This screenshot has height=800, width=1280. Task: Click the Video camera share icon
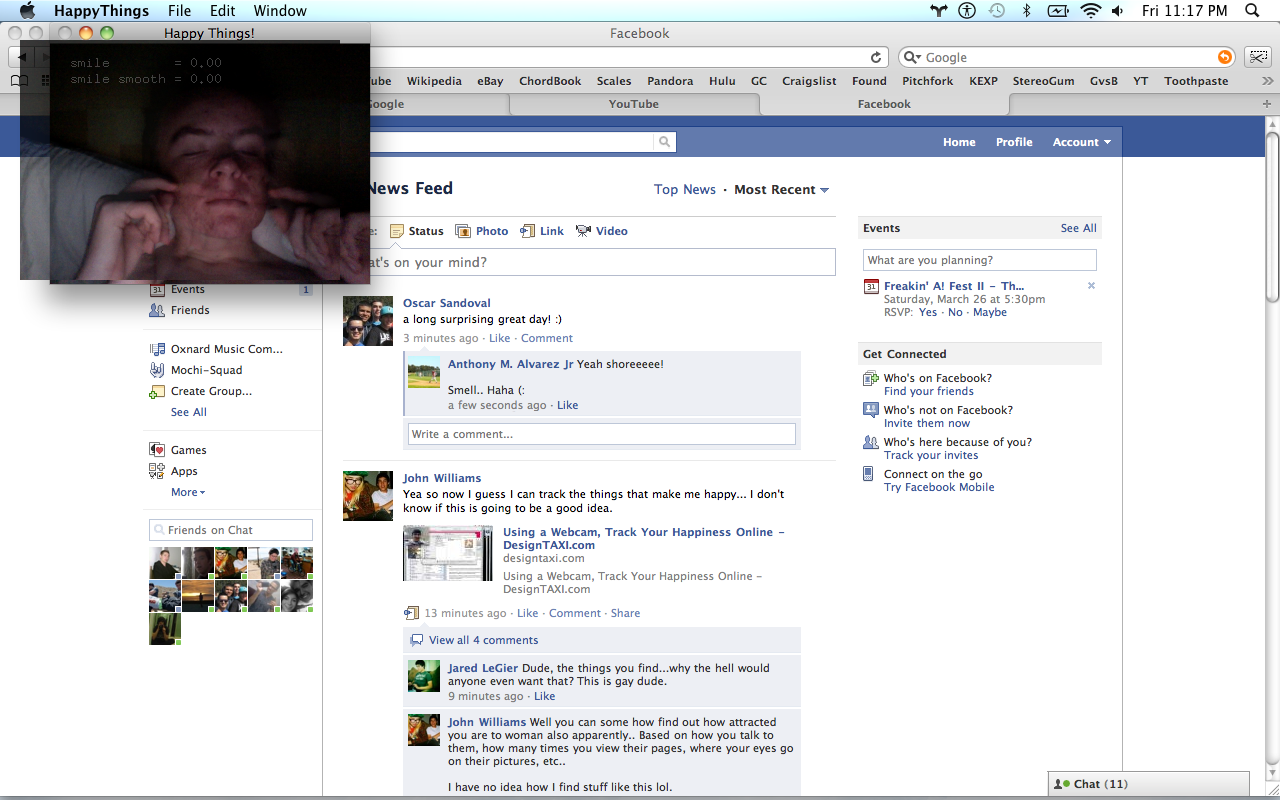[583, 231]
